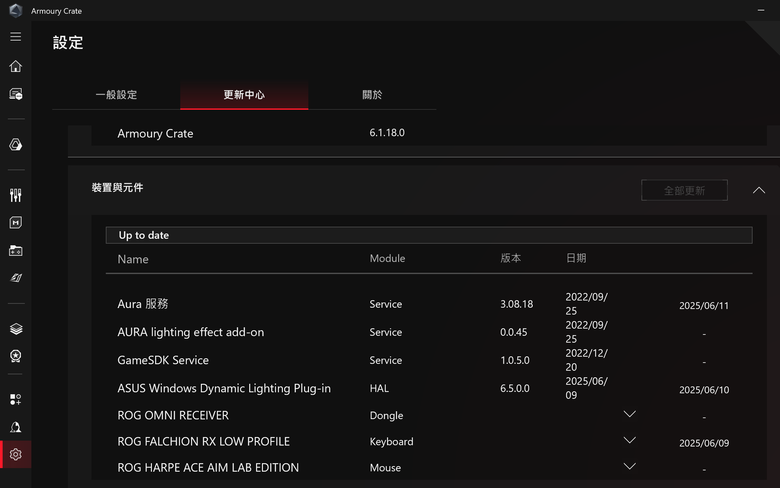Click the 2025/06/10 date value

click(x=704, y=390)
